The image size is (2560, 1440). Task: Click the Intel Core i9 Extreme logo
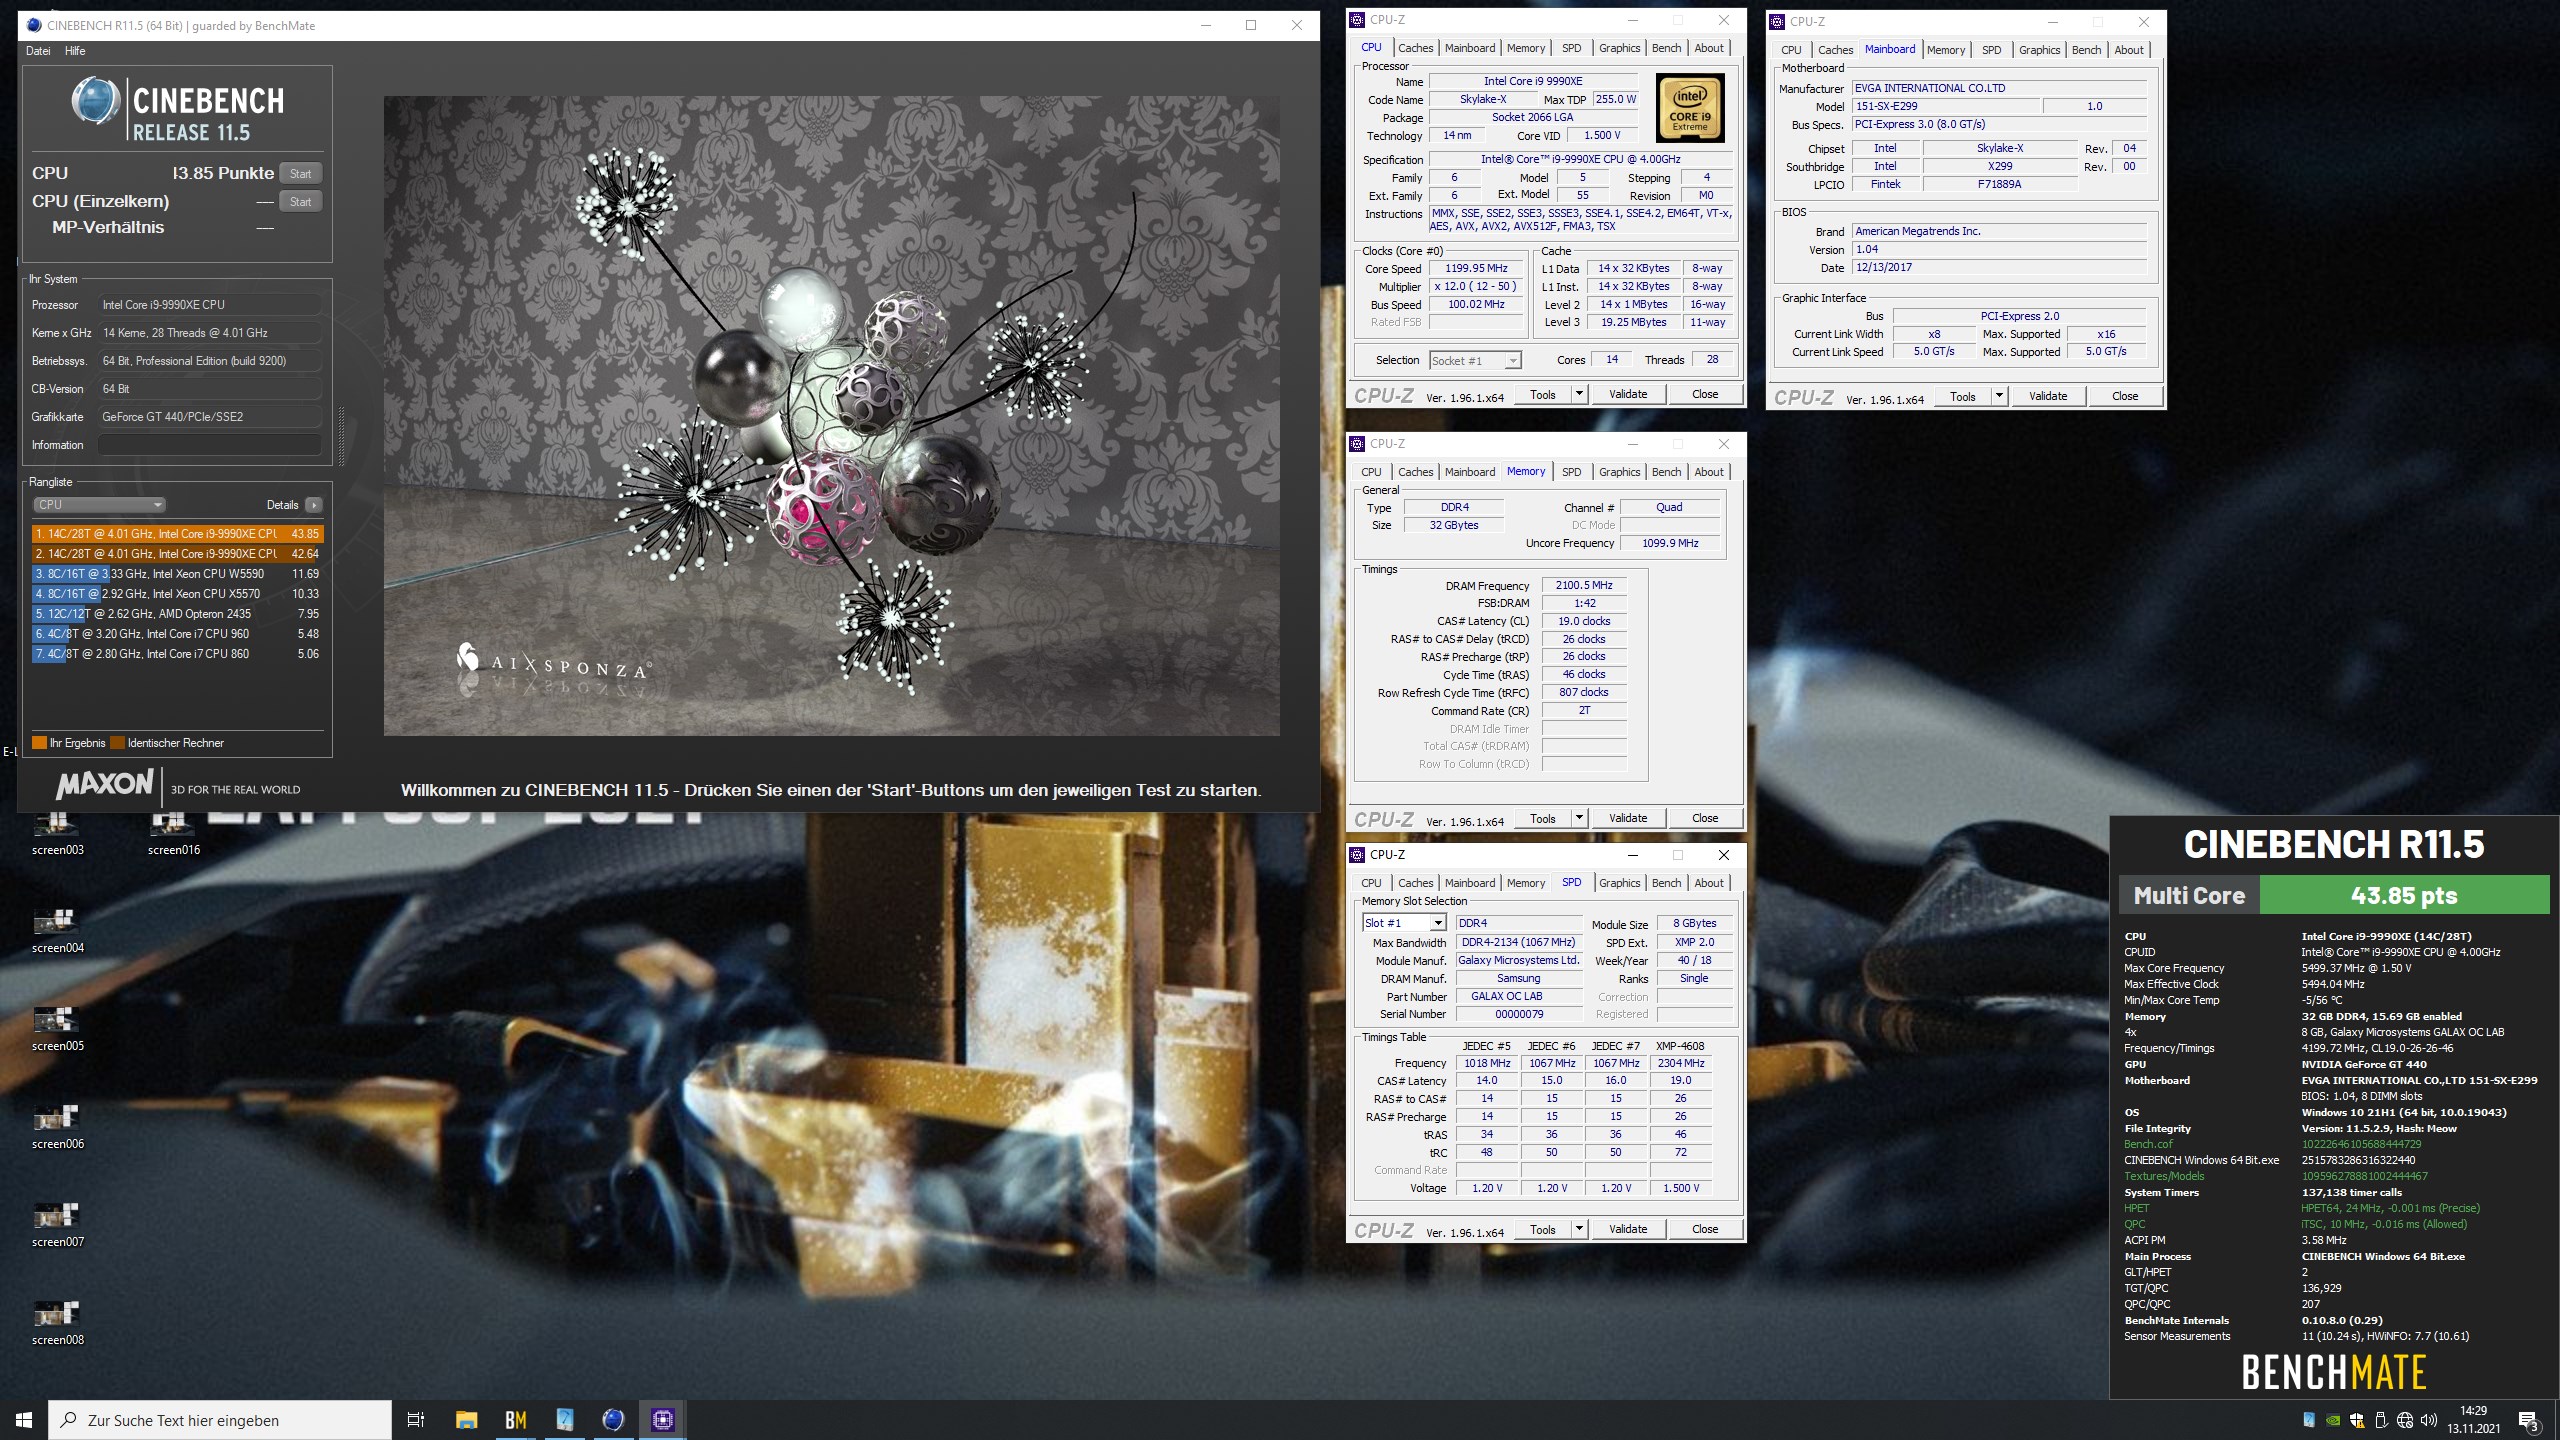(1690, 108)
